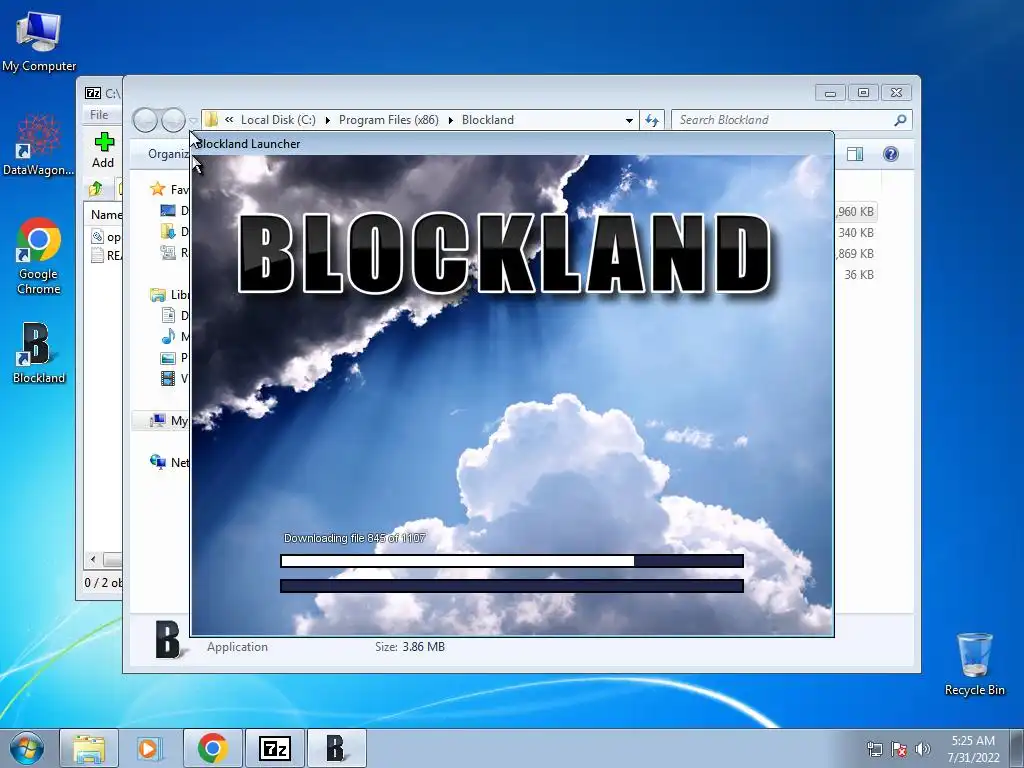Open the File menu in 7-Zip window

tap(99, 114)
